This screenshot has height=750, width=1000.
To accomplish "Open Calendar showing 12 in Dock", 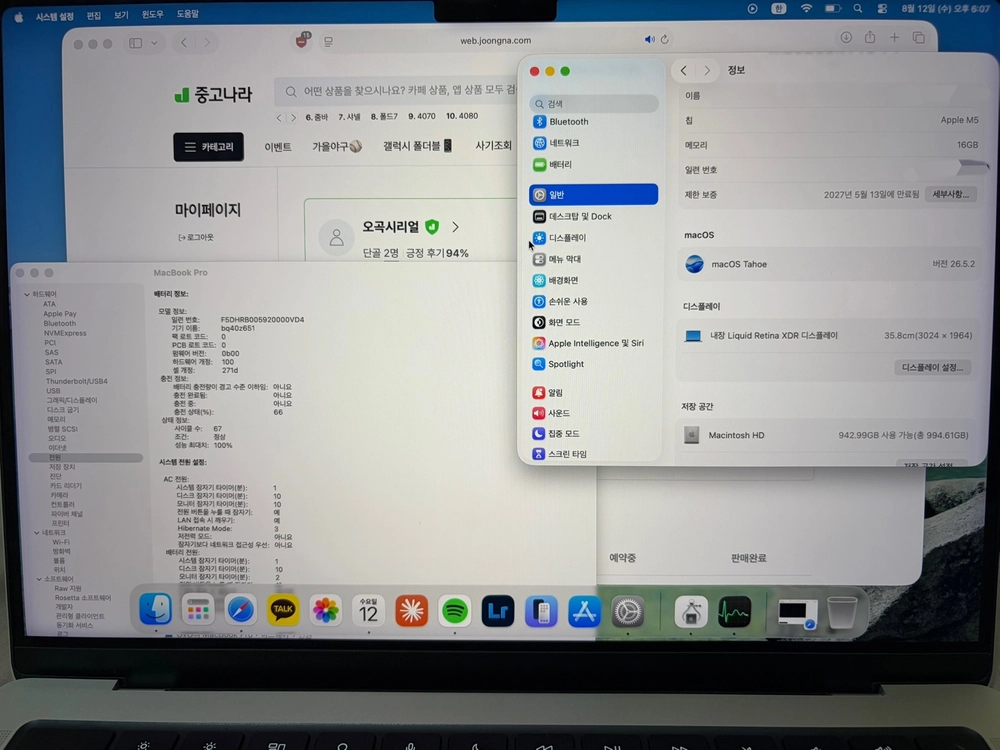I will coord(368,611).
